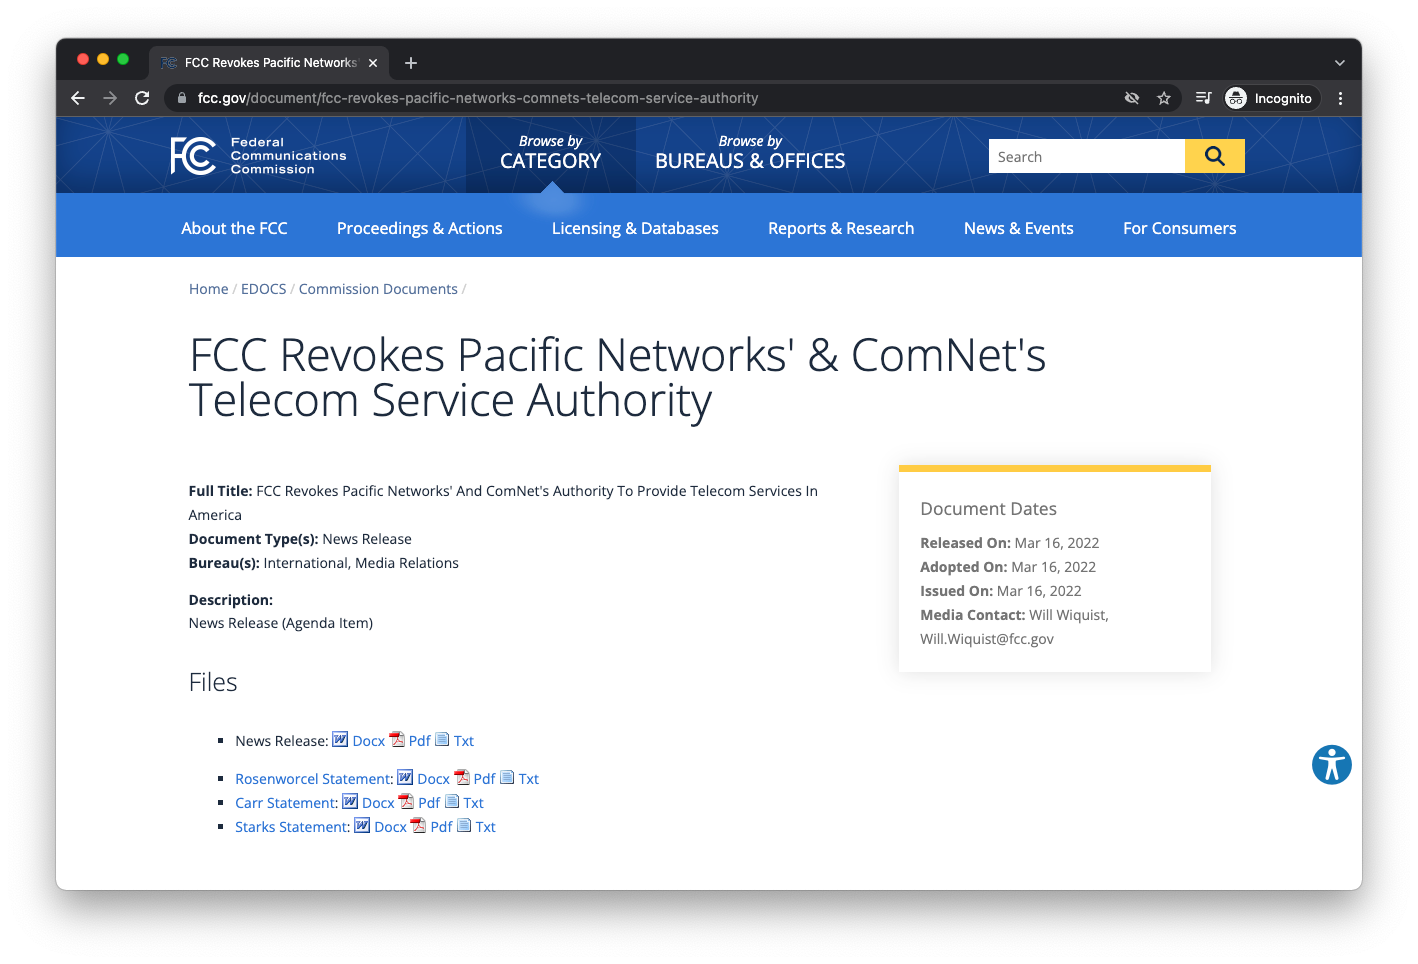Open the Licensing & Databases menu
The height and width of the screenshot is (964, 1418).
pos(635,228)
